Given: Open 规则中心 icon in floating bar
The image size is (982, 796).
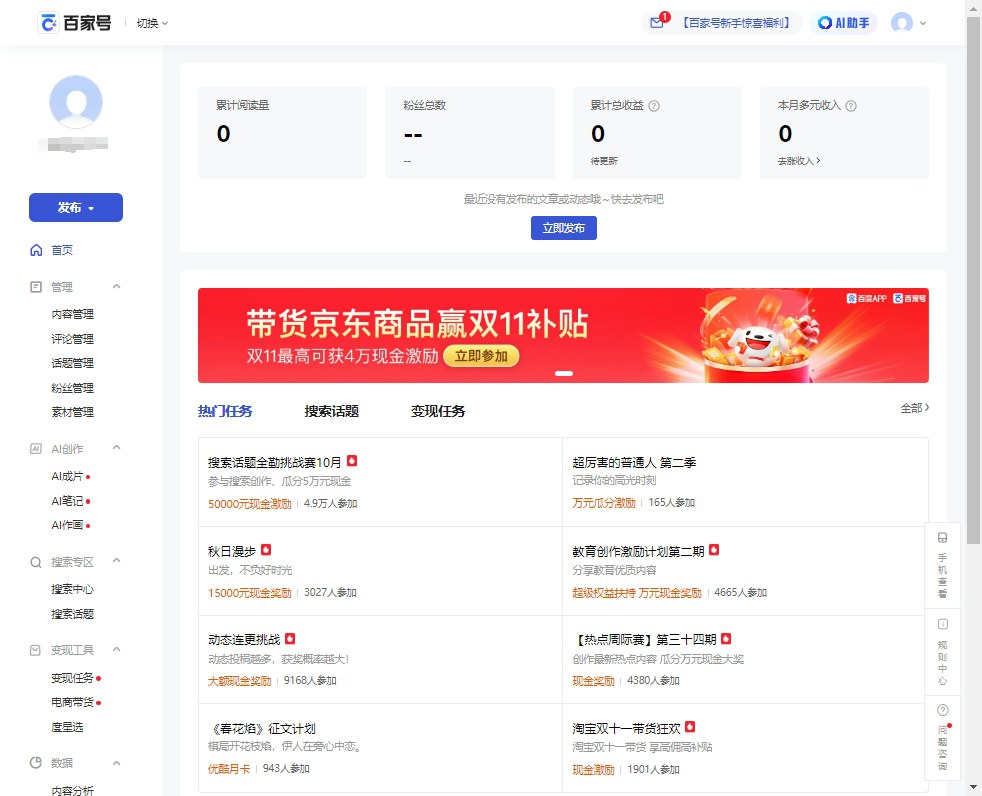Looking at the screenshot, I should (x=943, y=624).
